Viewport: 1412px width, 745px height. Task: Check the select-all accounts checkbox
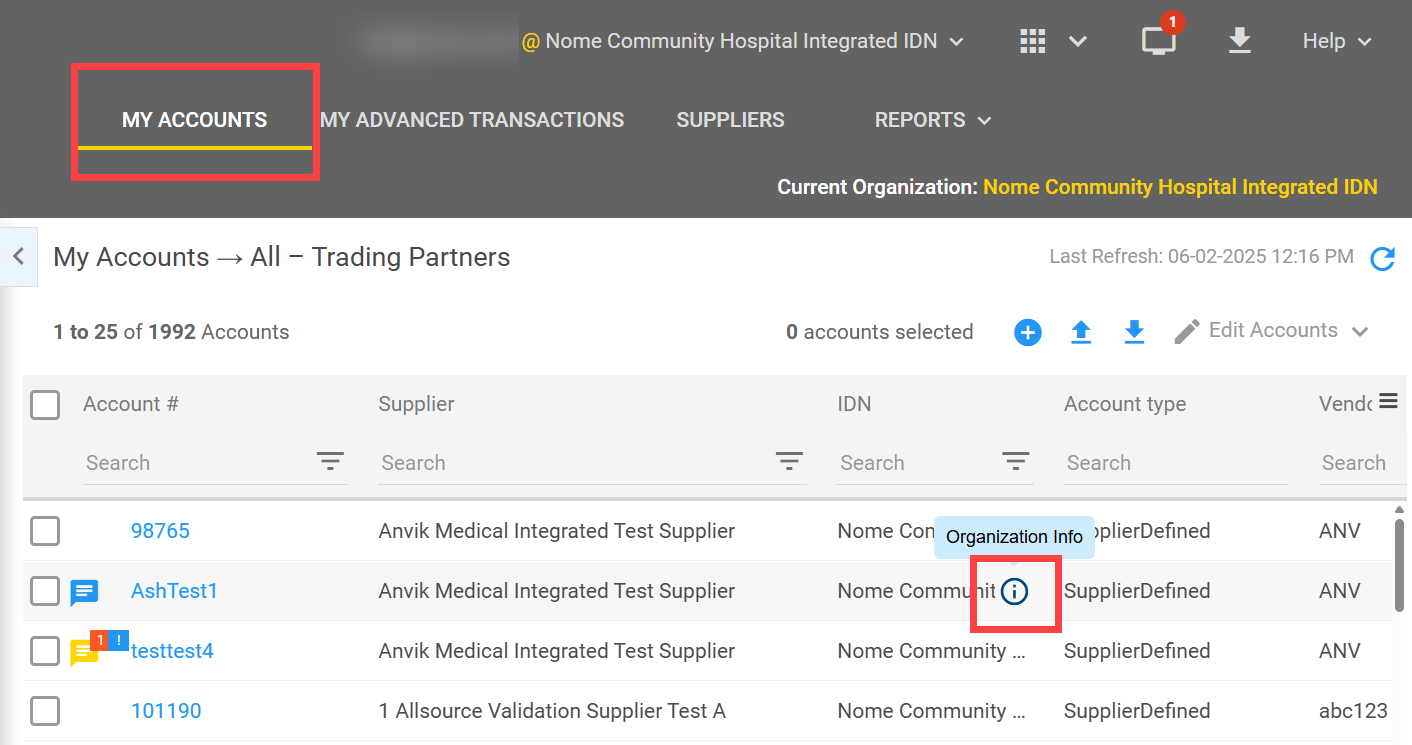pyautogui.click(x=45, y=404)
